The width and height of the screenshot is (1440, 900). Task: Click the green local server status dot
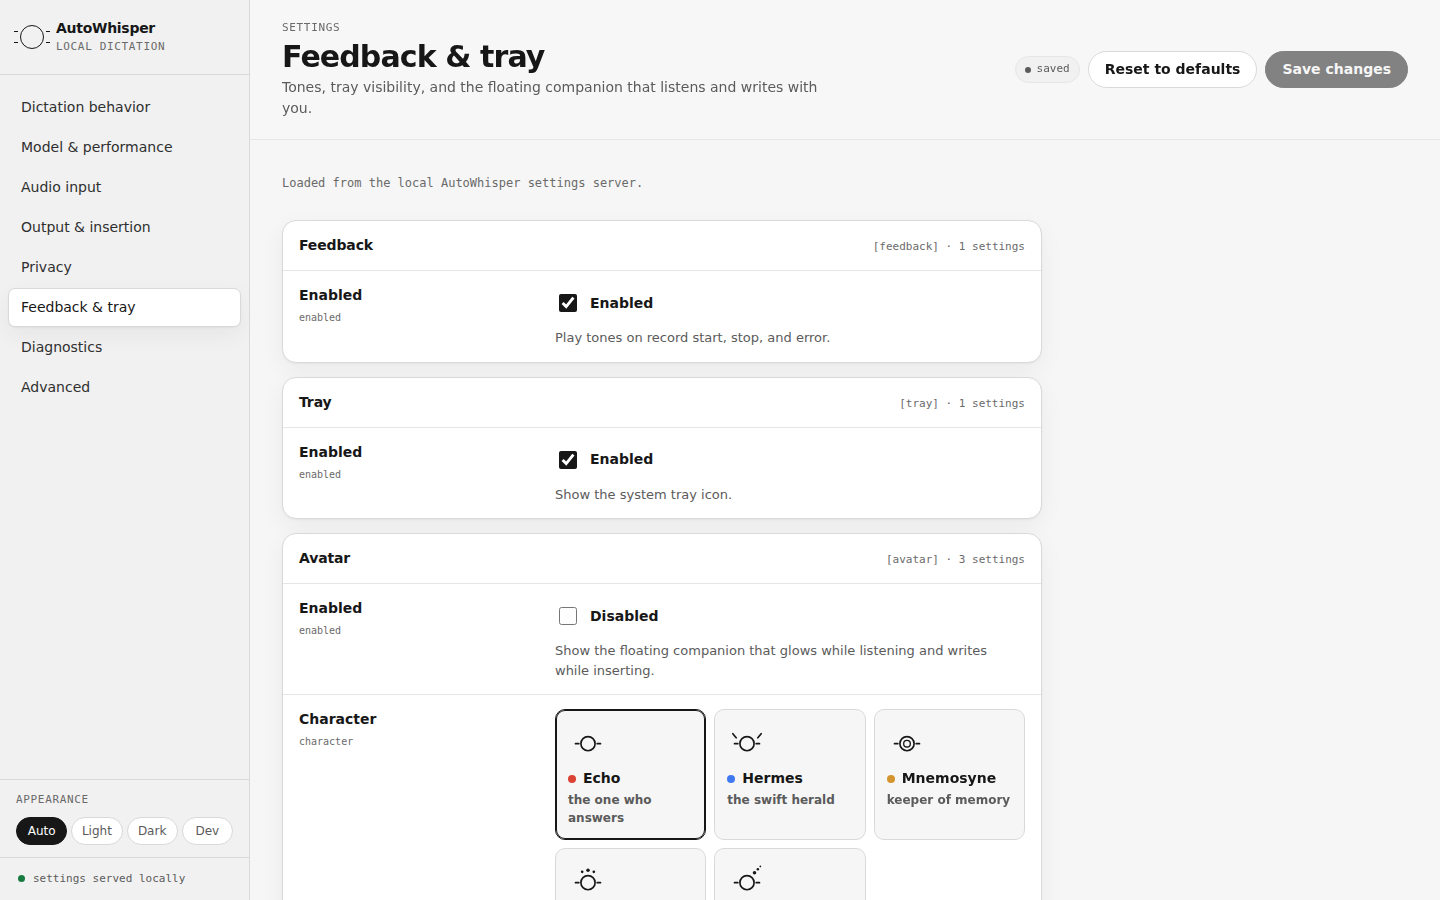[21, 879]
